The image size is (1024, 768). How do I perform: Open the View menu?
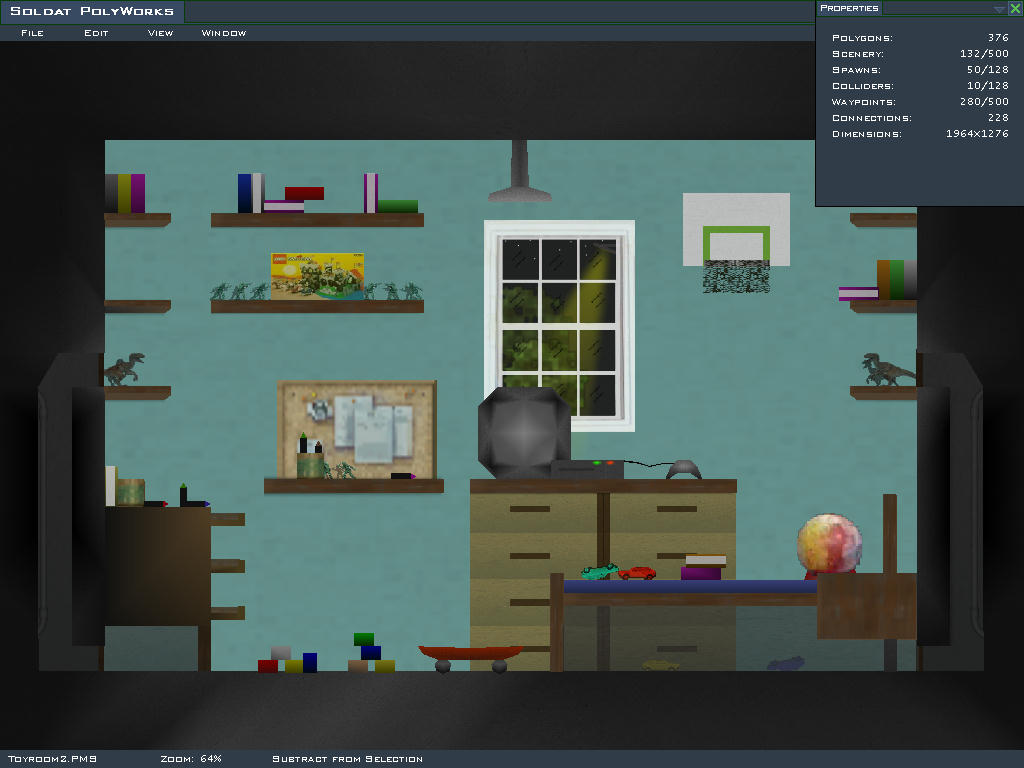click(x=160, y=33)
